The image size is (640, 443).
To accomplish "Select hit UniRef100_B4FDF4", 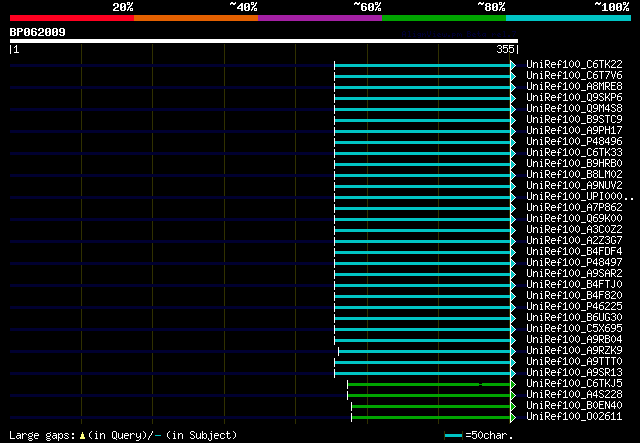I will tap(574, 252).
